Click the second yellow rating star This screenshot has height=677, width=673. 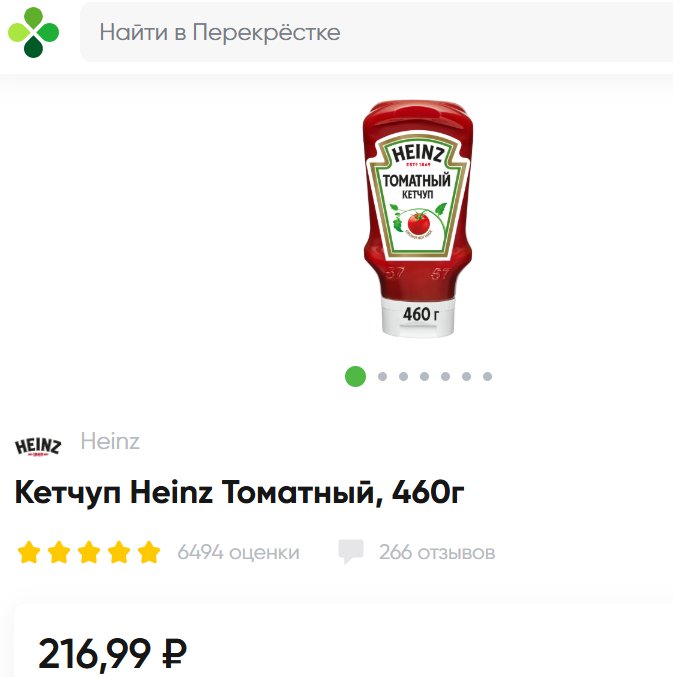point(59,552)
